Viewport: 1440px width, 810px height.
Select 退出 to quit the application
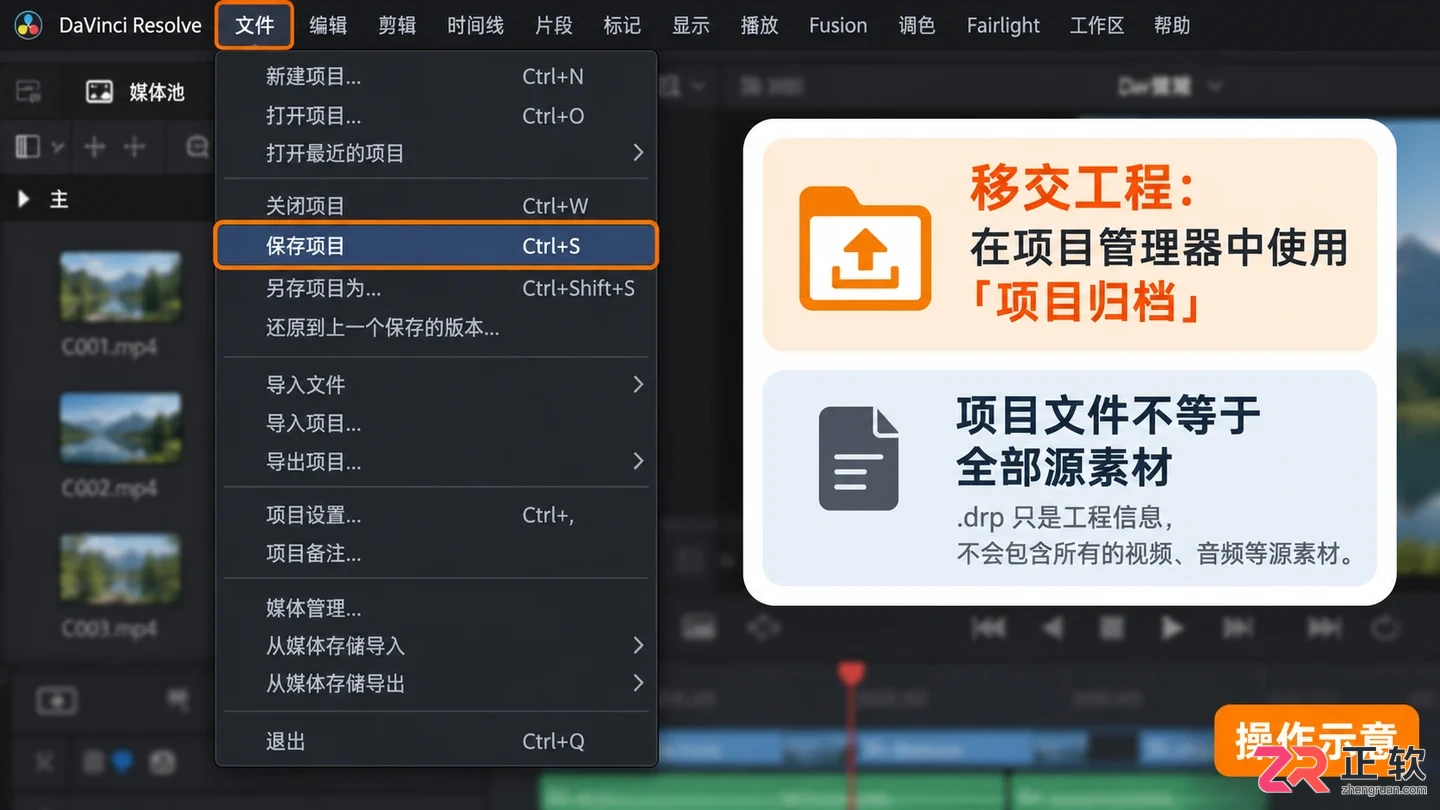click(436, 742)
